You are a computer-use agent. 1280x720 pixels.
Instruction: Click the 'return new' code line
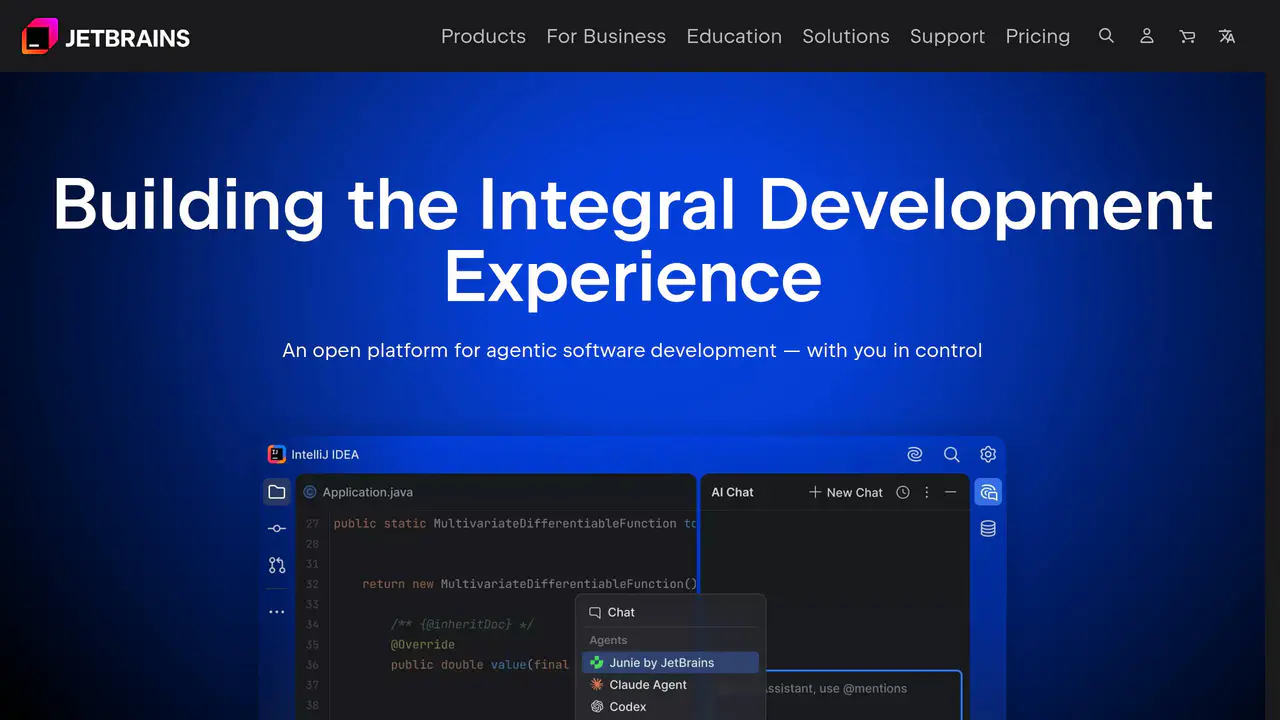[x=529, y=584]
